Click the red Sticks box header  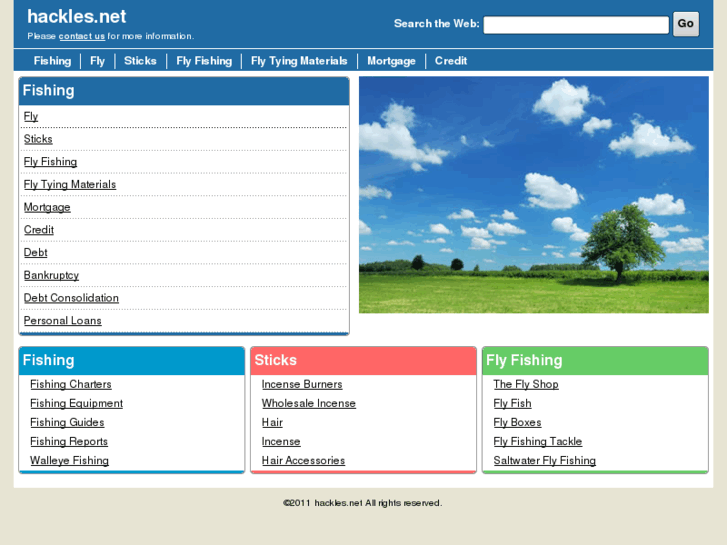tap(364, 360)
